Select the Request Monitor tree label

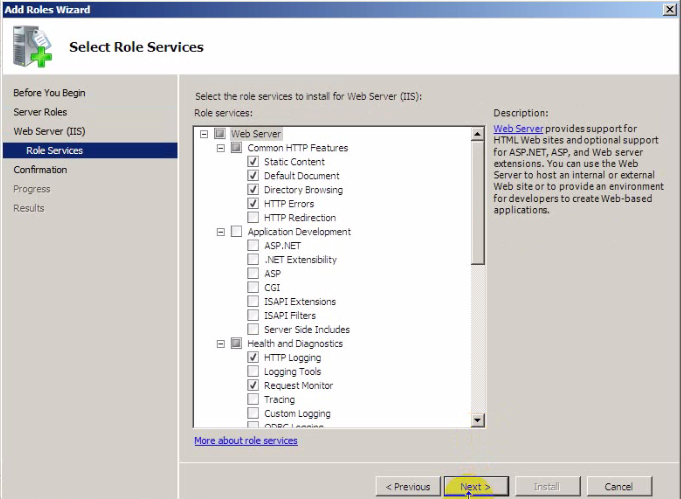point(298,385)
